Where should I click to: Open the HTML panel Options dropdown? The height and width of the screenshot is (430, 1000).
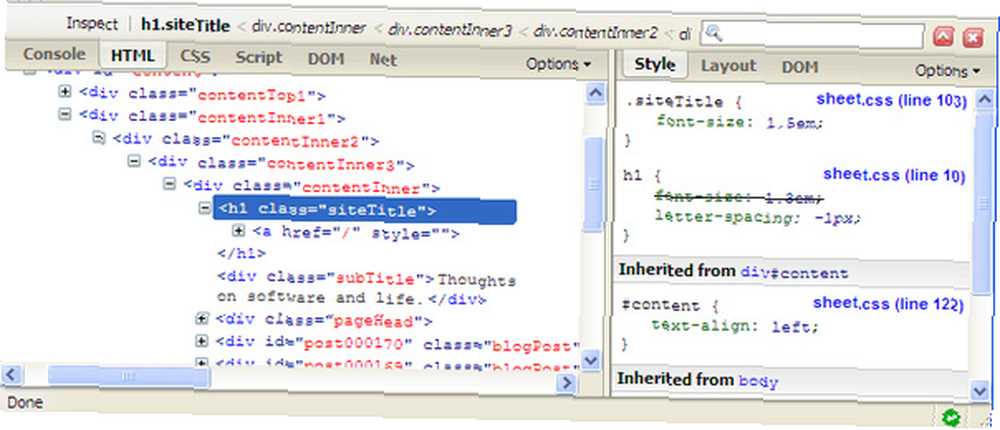point(559,64)
